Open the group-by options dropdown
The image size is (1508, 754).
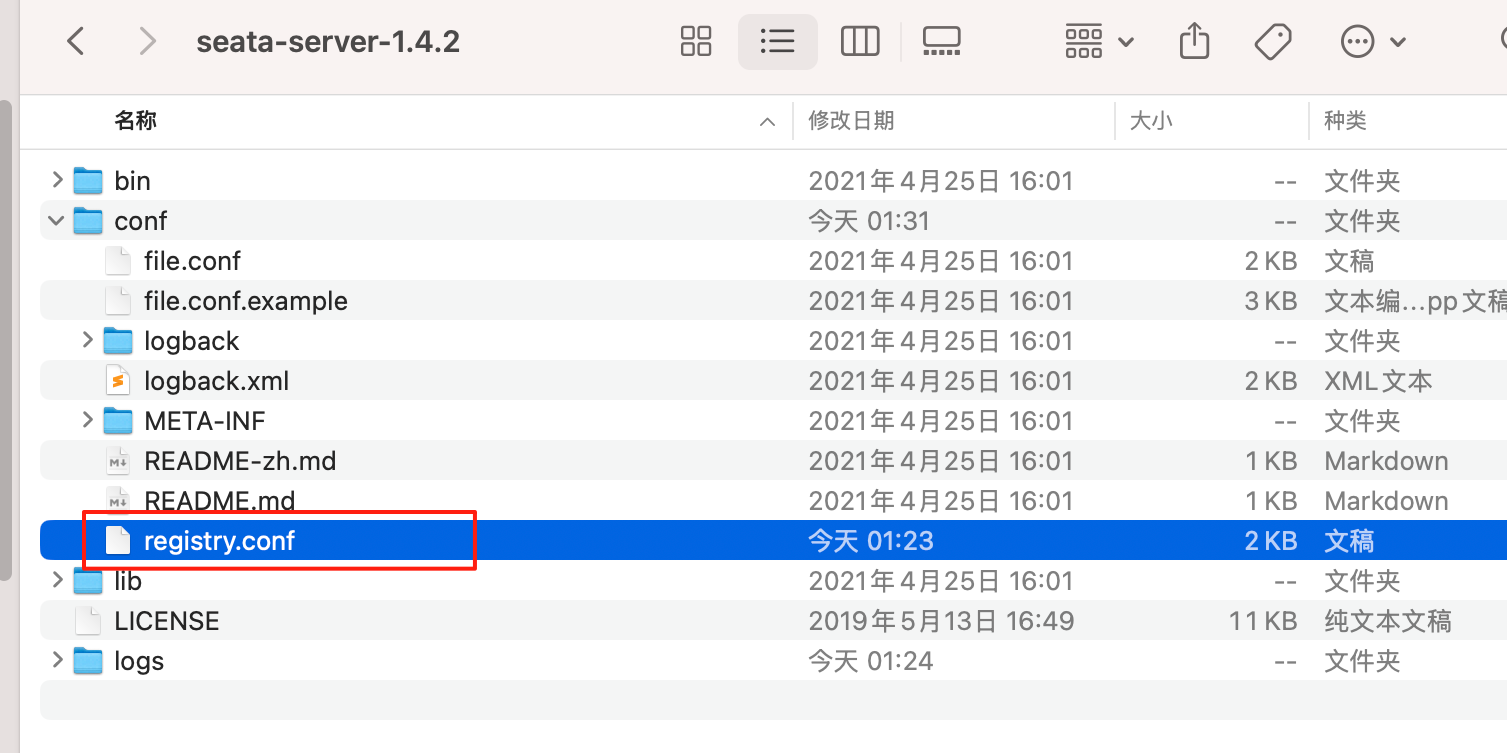pyautogui.click(x=1099, y=41)
